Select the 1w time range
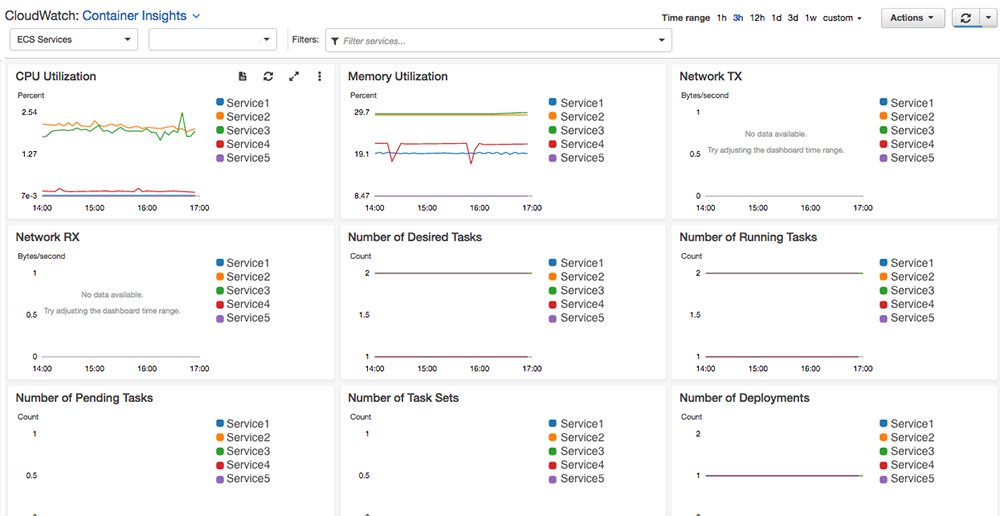 coord(810,18)
